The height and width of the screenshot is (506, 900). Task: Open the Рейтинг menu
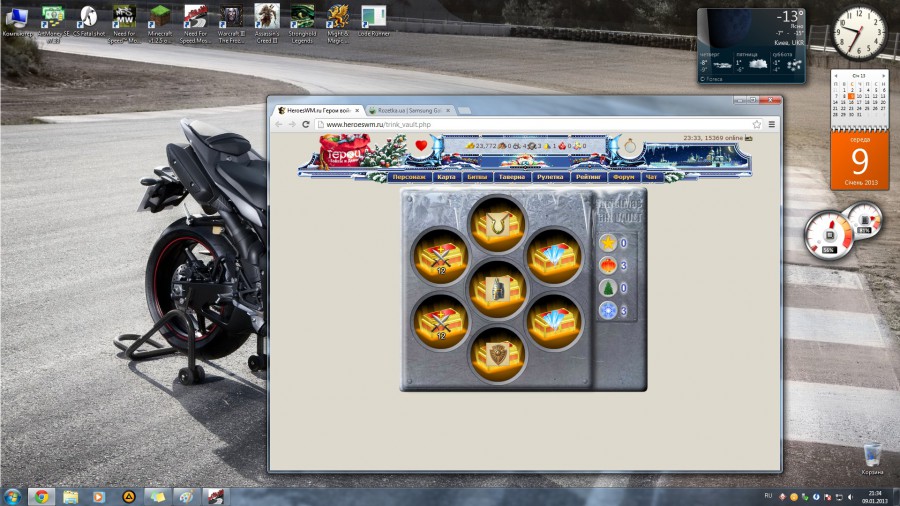(x=588, y=177)
